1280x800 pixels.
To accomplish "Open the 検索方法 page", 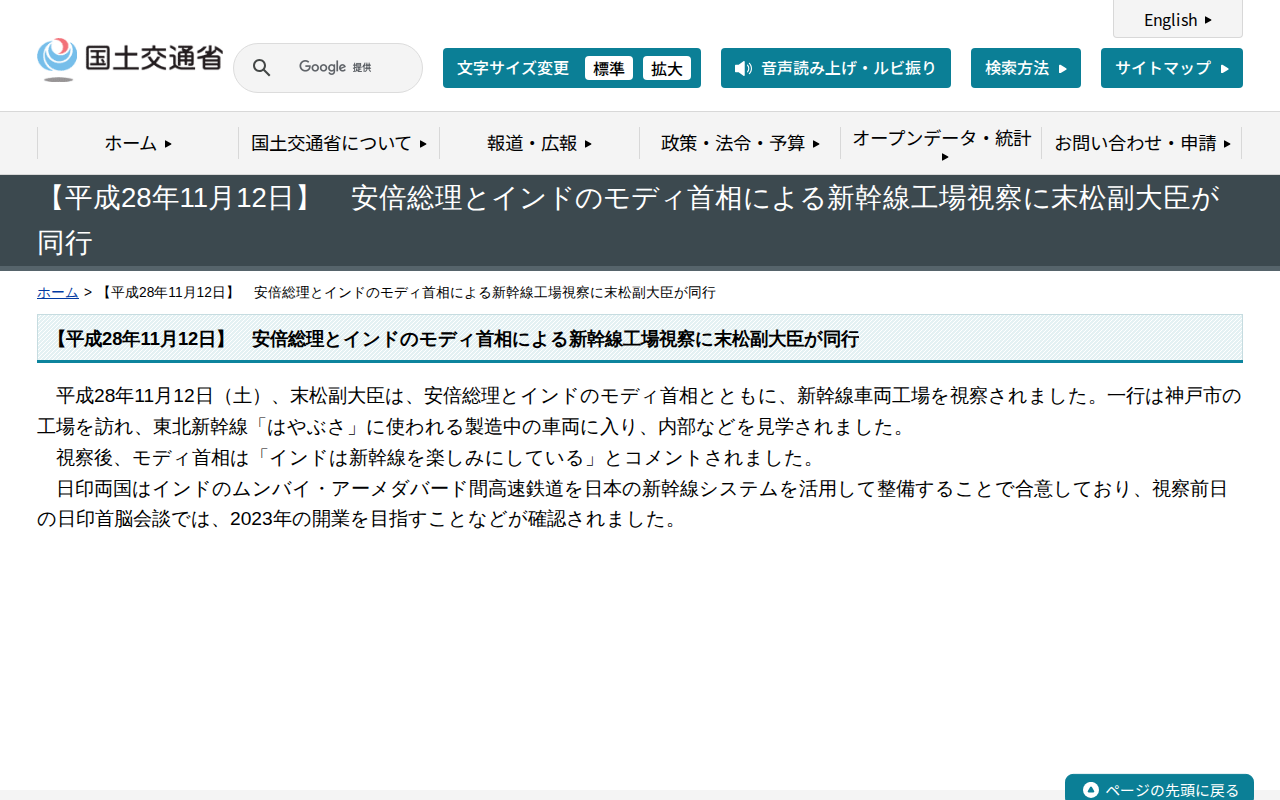I will 1026,68.
